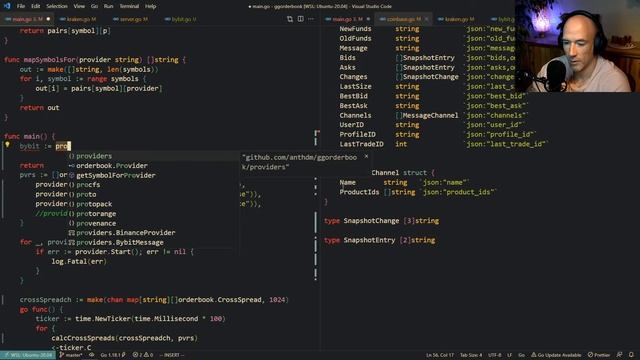Close the suggestion details popup
640x360 pixels.
point(366,156)
